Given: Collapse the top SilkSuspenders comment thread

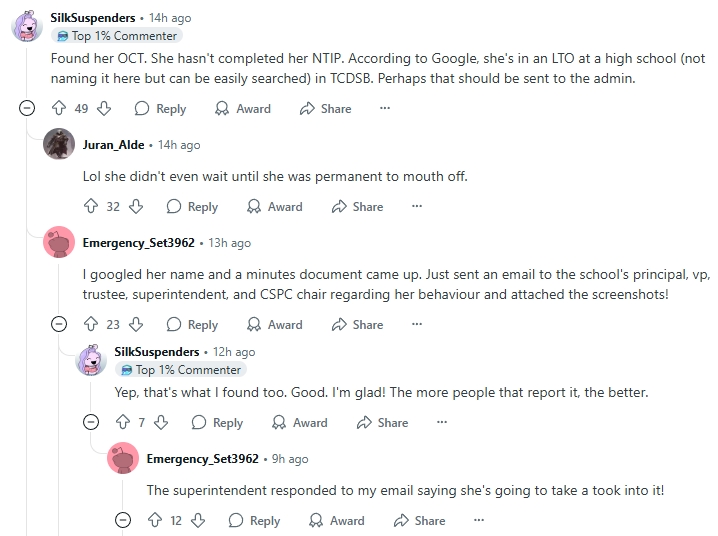Looking at the screenshot, I should [27, 108].
